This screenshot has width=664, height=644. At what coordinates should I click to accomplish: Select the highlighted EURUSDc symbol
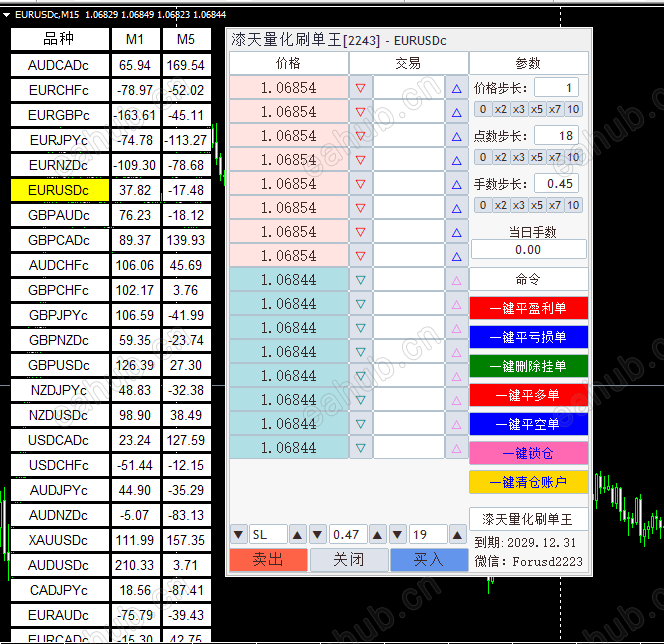point(60,190)
